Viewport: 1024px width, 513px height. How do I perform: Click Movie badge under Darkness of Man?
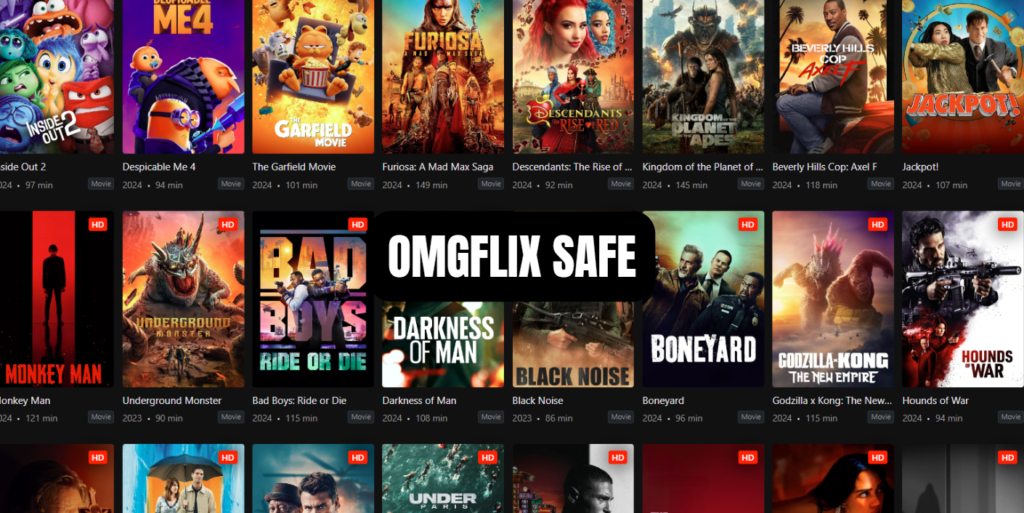[490, 417]
